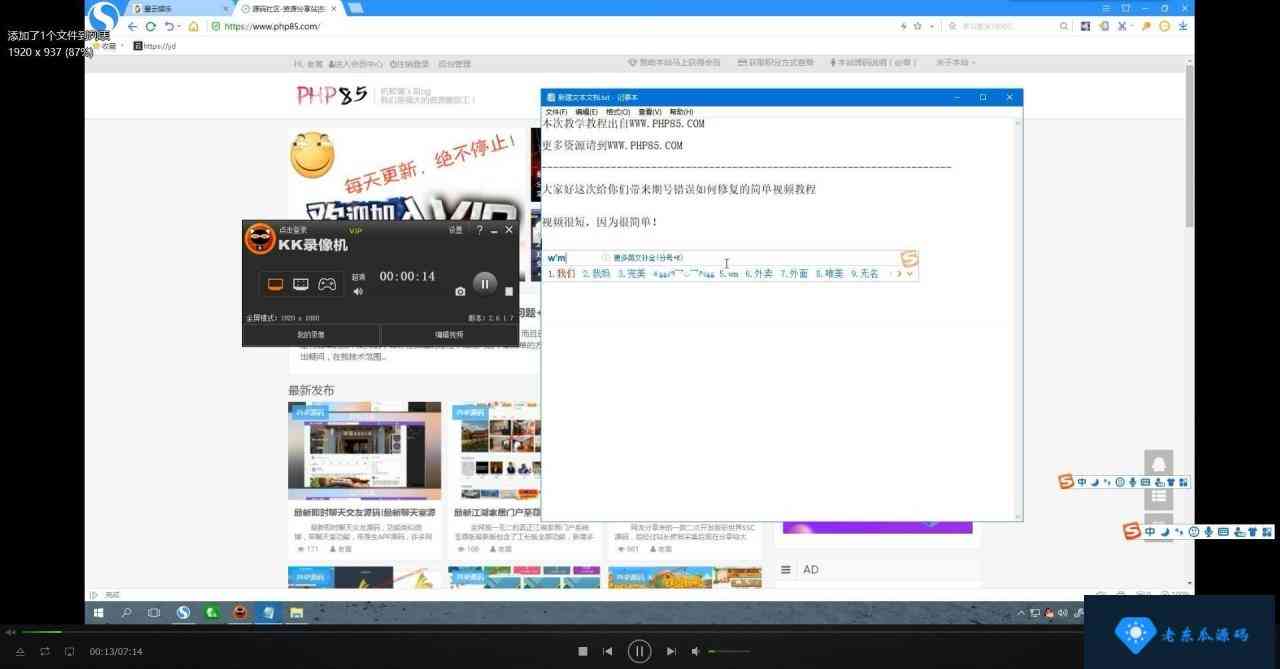Choose IME candidate 9 无名

click(864, 273)
